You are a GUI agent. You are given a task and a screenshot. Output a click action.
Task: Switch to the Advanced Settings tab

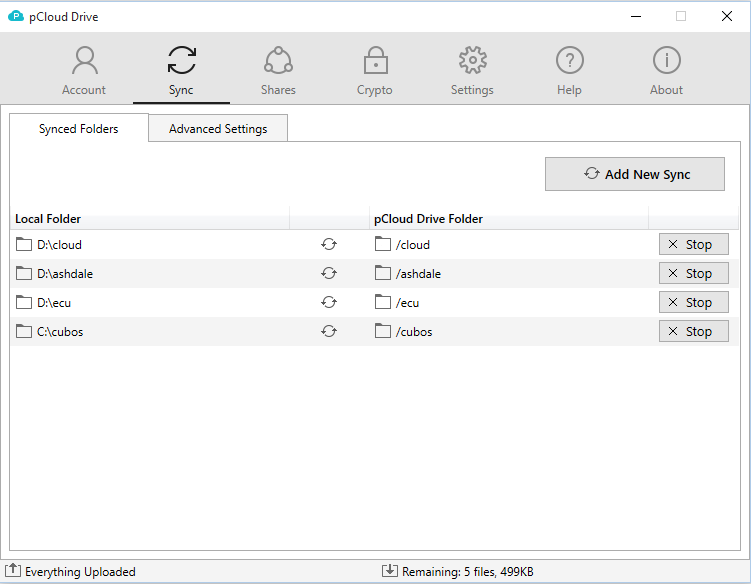click(218, 128)
